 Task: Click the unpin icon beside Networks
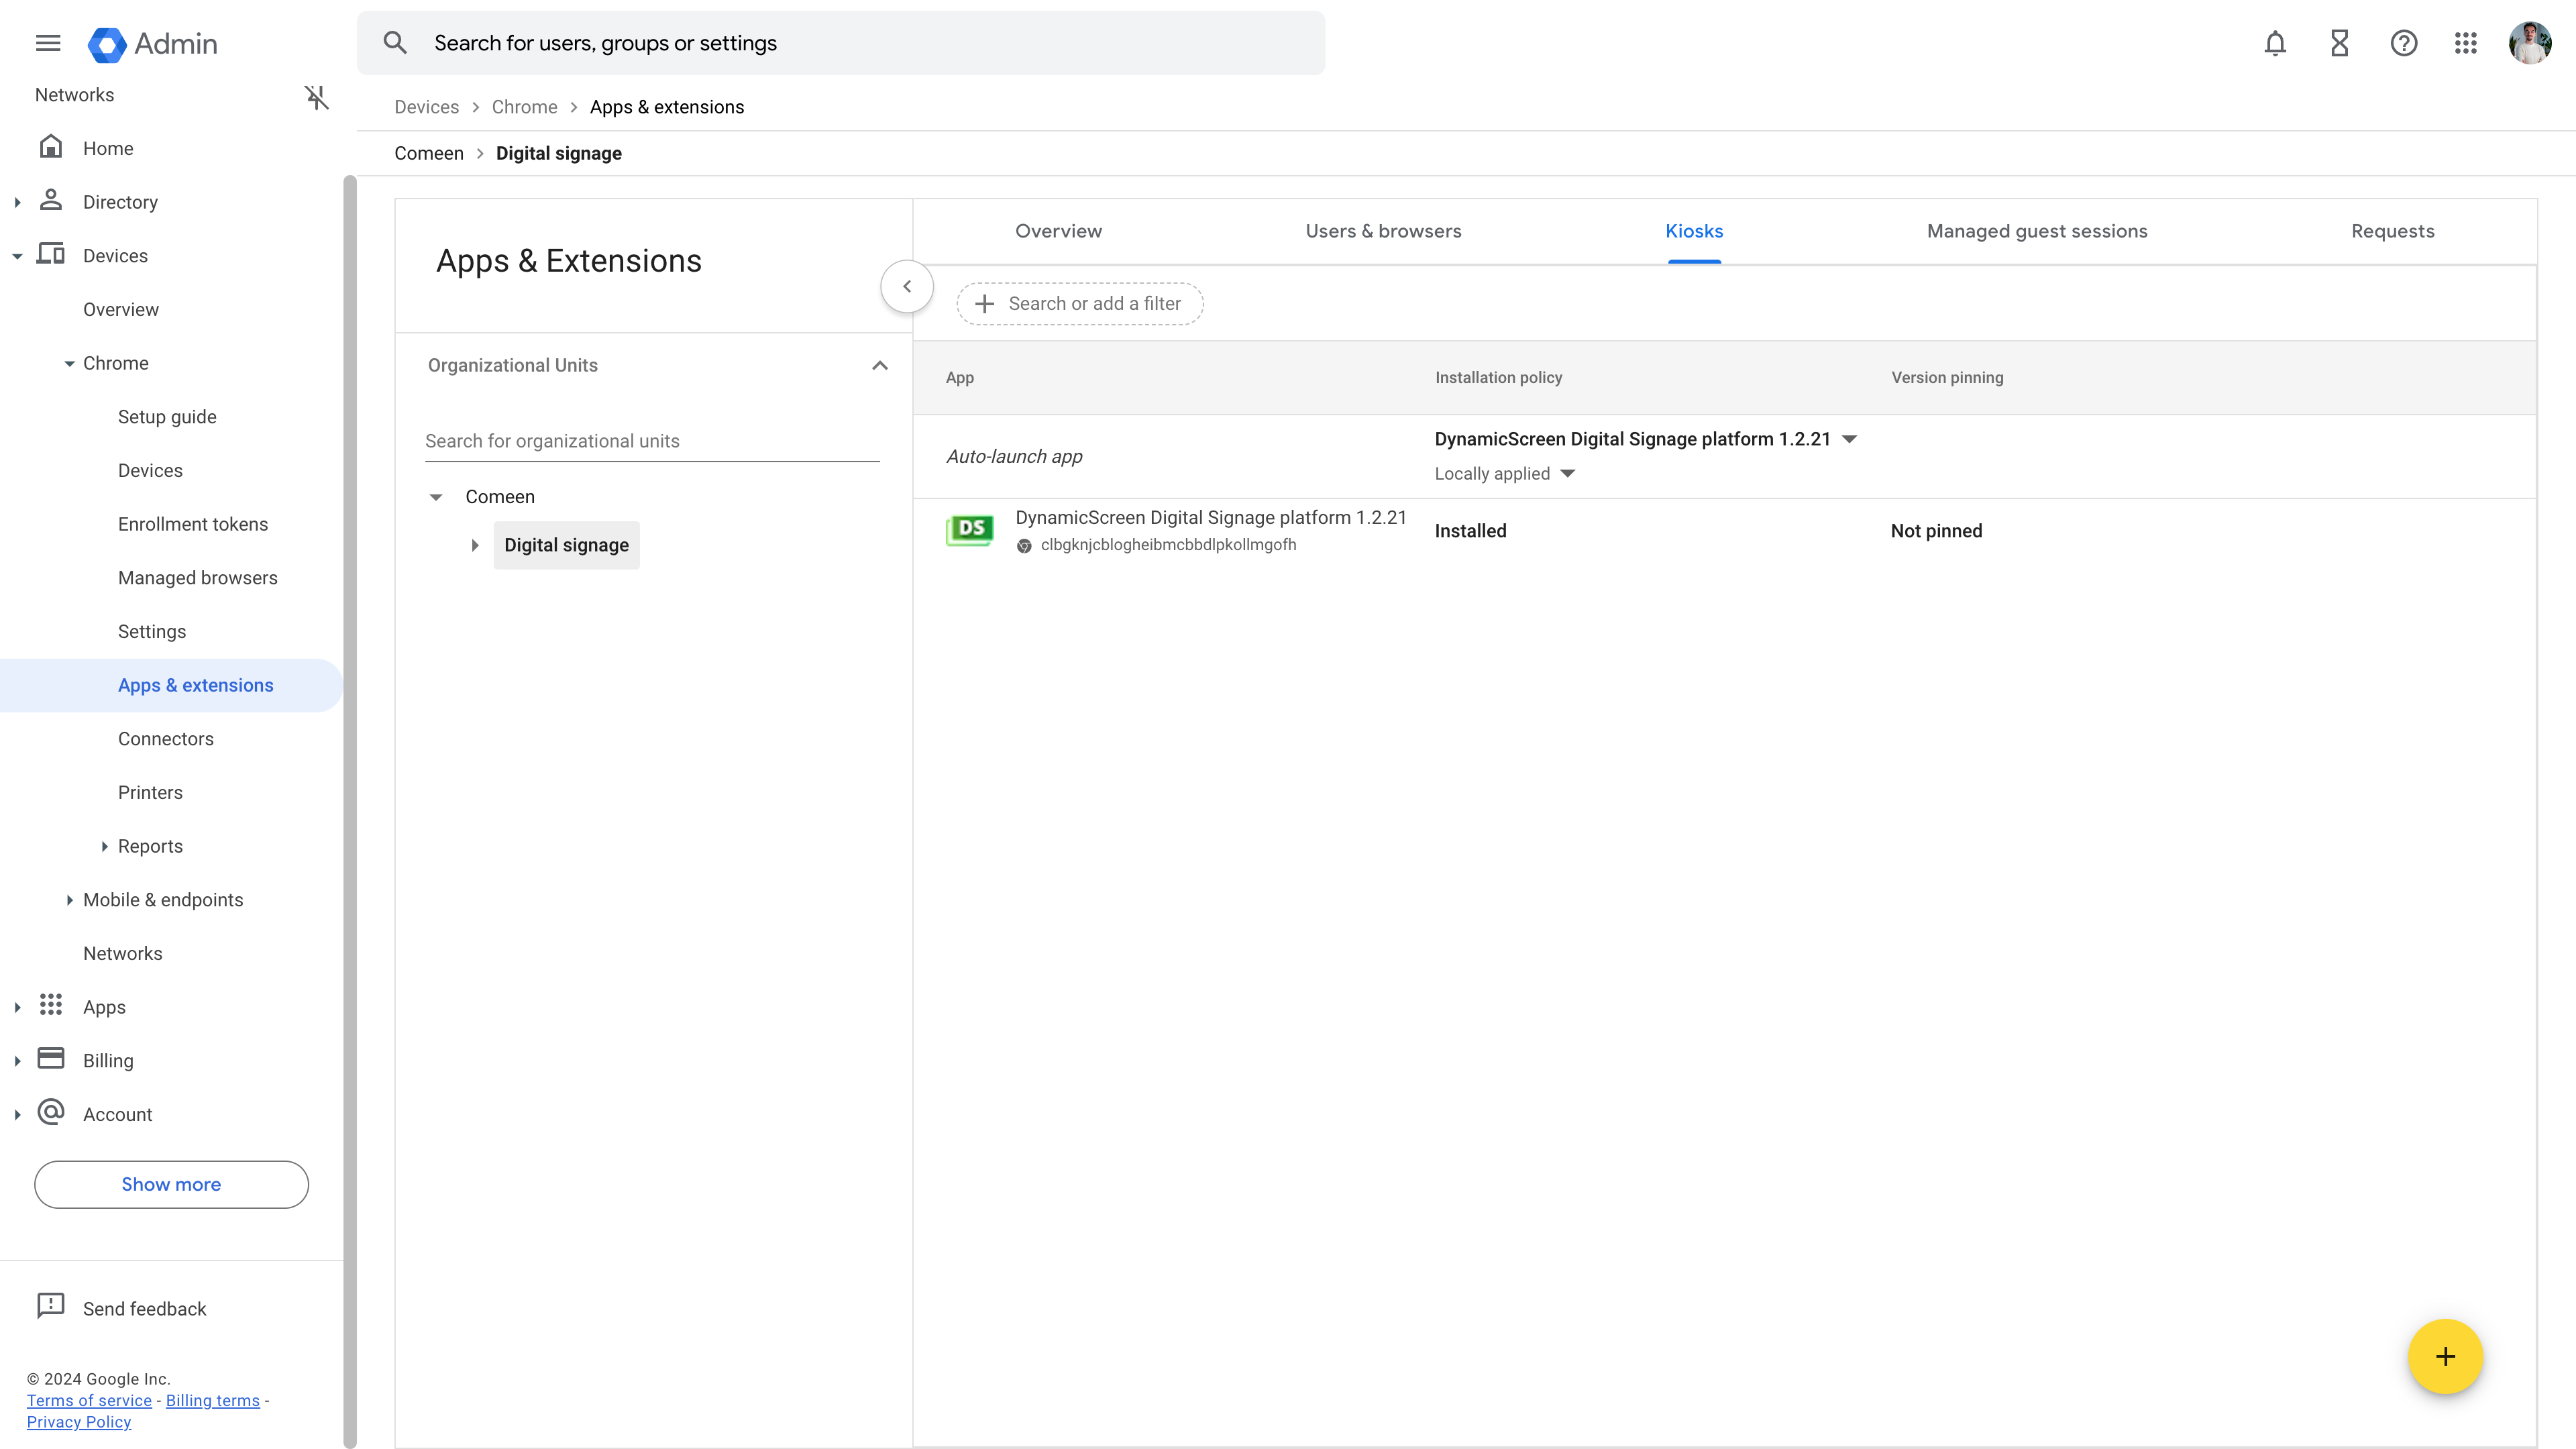tap(316, 97)
